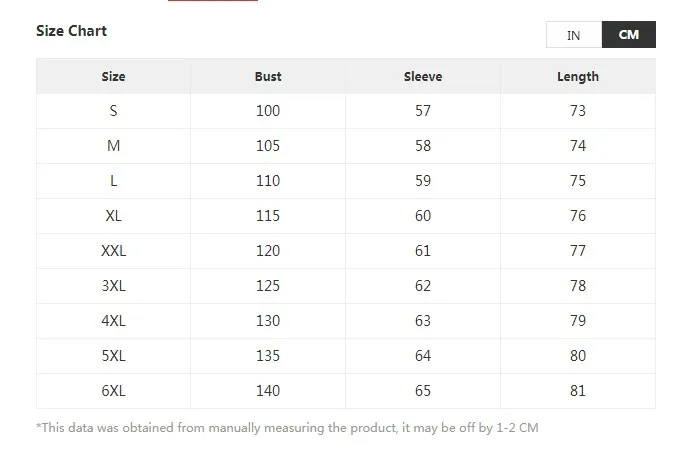Viewport: 695px width, 456px height.
Task: Click the Bust column header
Action: click(x=268, y=76)
